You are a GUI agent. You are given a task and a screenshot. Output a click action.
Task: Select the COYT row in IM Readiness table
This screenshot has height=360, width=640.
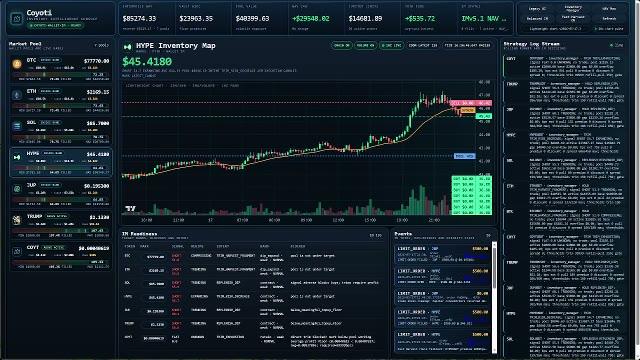252,341
